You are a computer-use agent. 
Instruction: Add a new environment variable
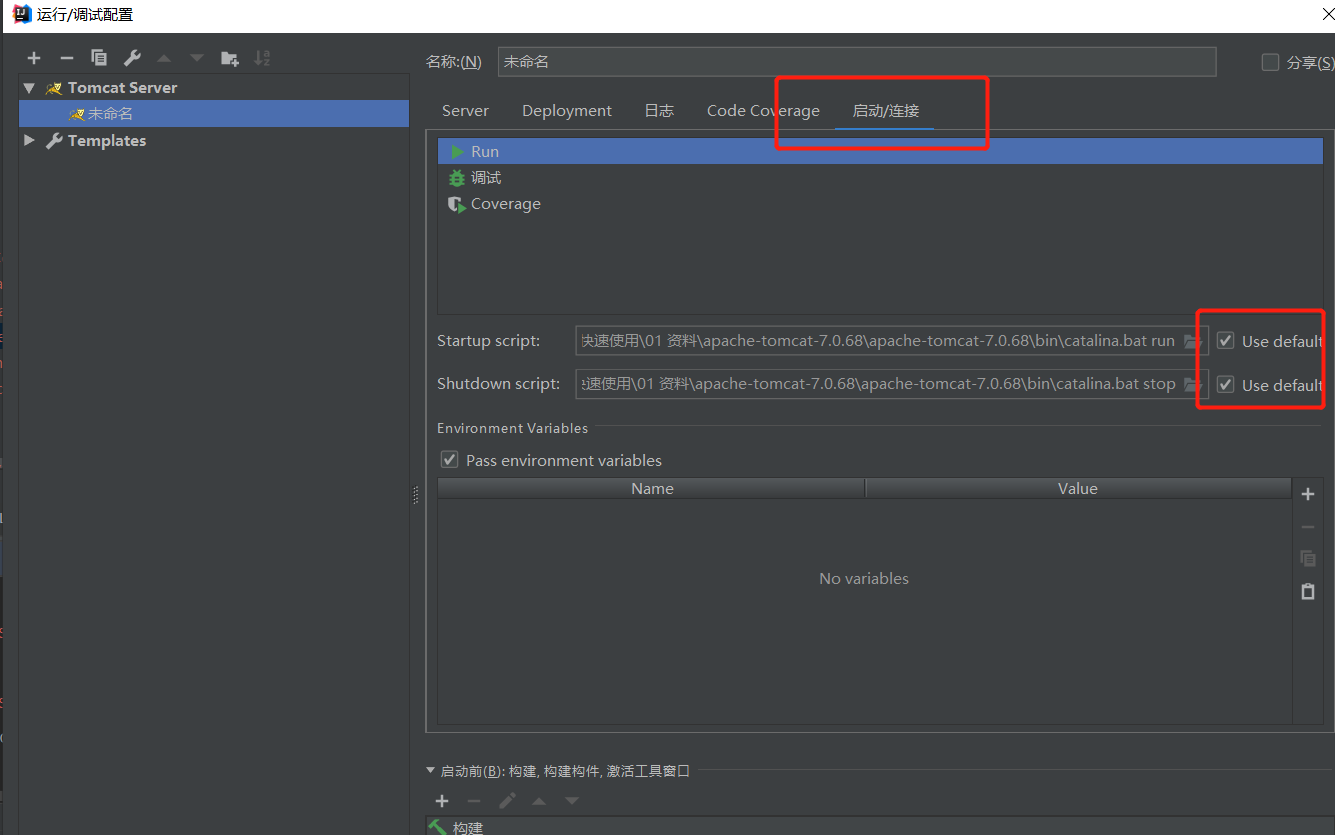pos(1308,493)
